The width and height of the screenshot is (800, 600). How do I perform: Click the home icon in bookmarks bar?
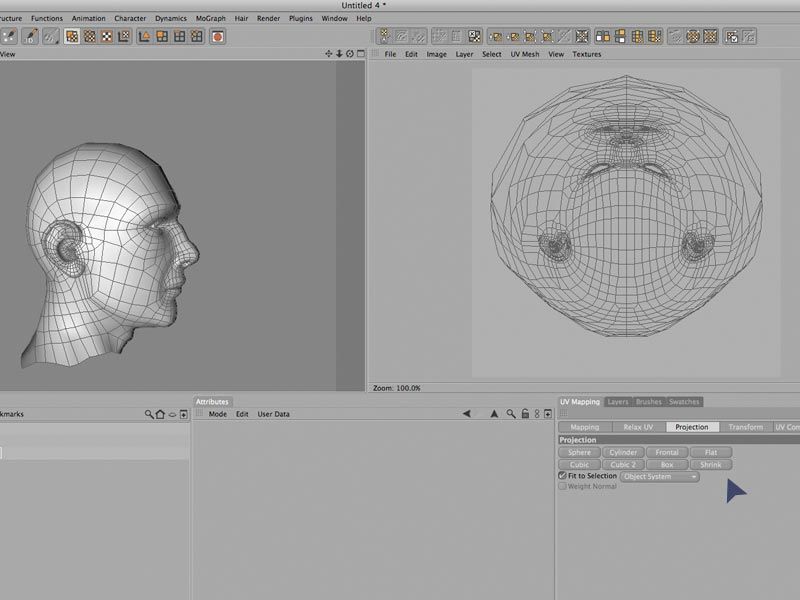pos(160,414)
